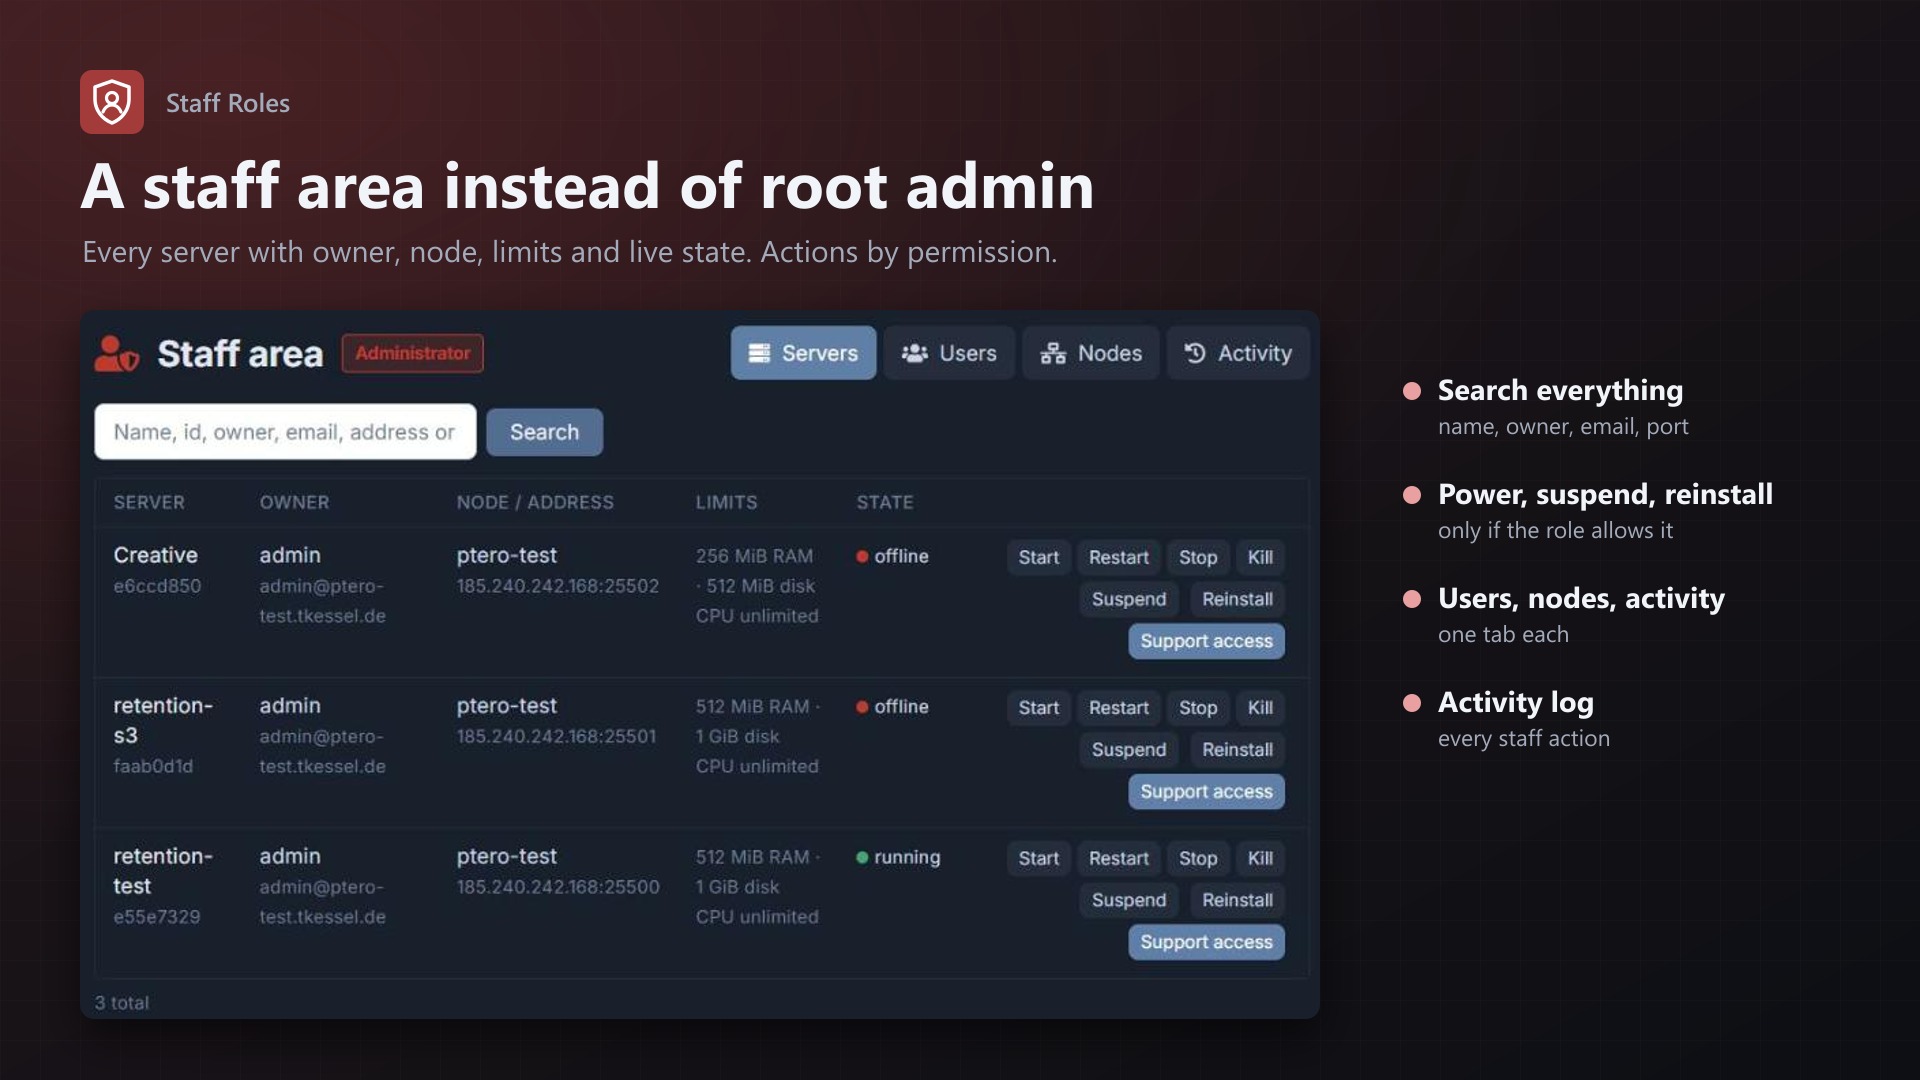Open the Activity tab
Viewport: 1920px width, 1080px height.
[1238, 353]
